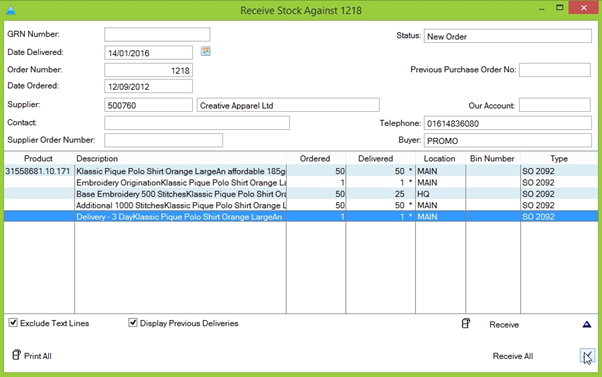Click the Date Delivered field
602x377 pixels.
coord(148,53)
